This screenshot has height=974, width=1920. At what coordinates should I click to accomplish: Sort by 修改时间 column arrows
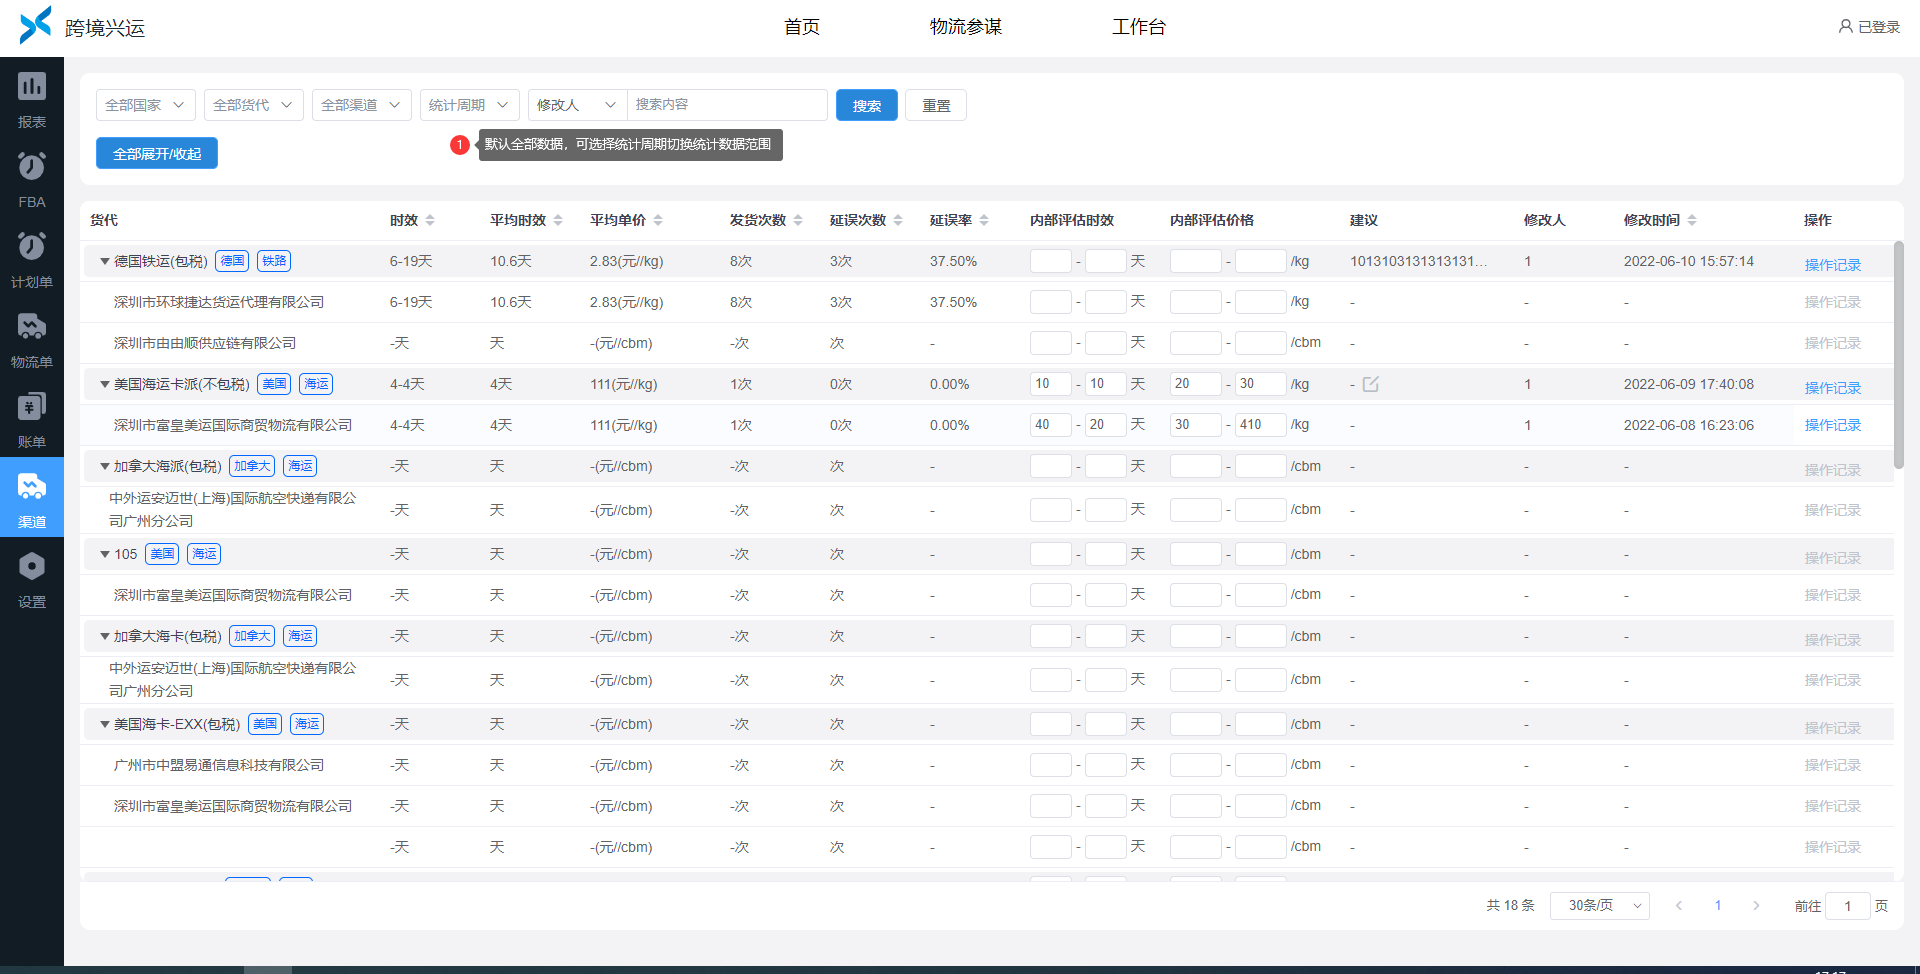[x=1692, y=220]
